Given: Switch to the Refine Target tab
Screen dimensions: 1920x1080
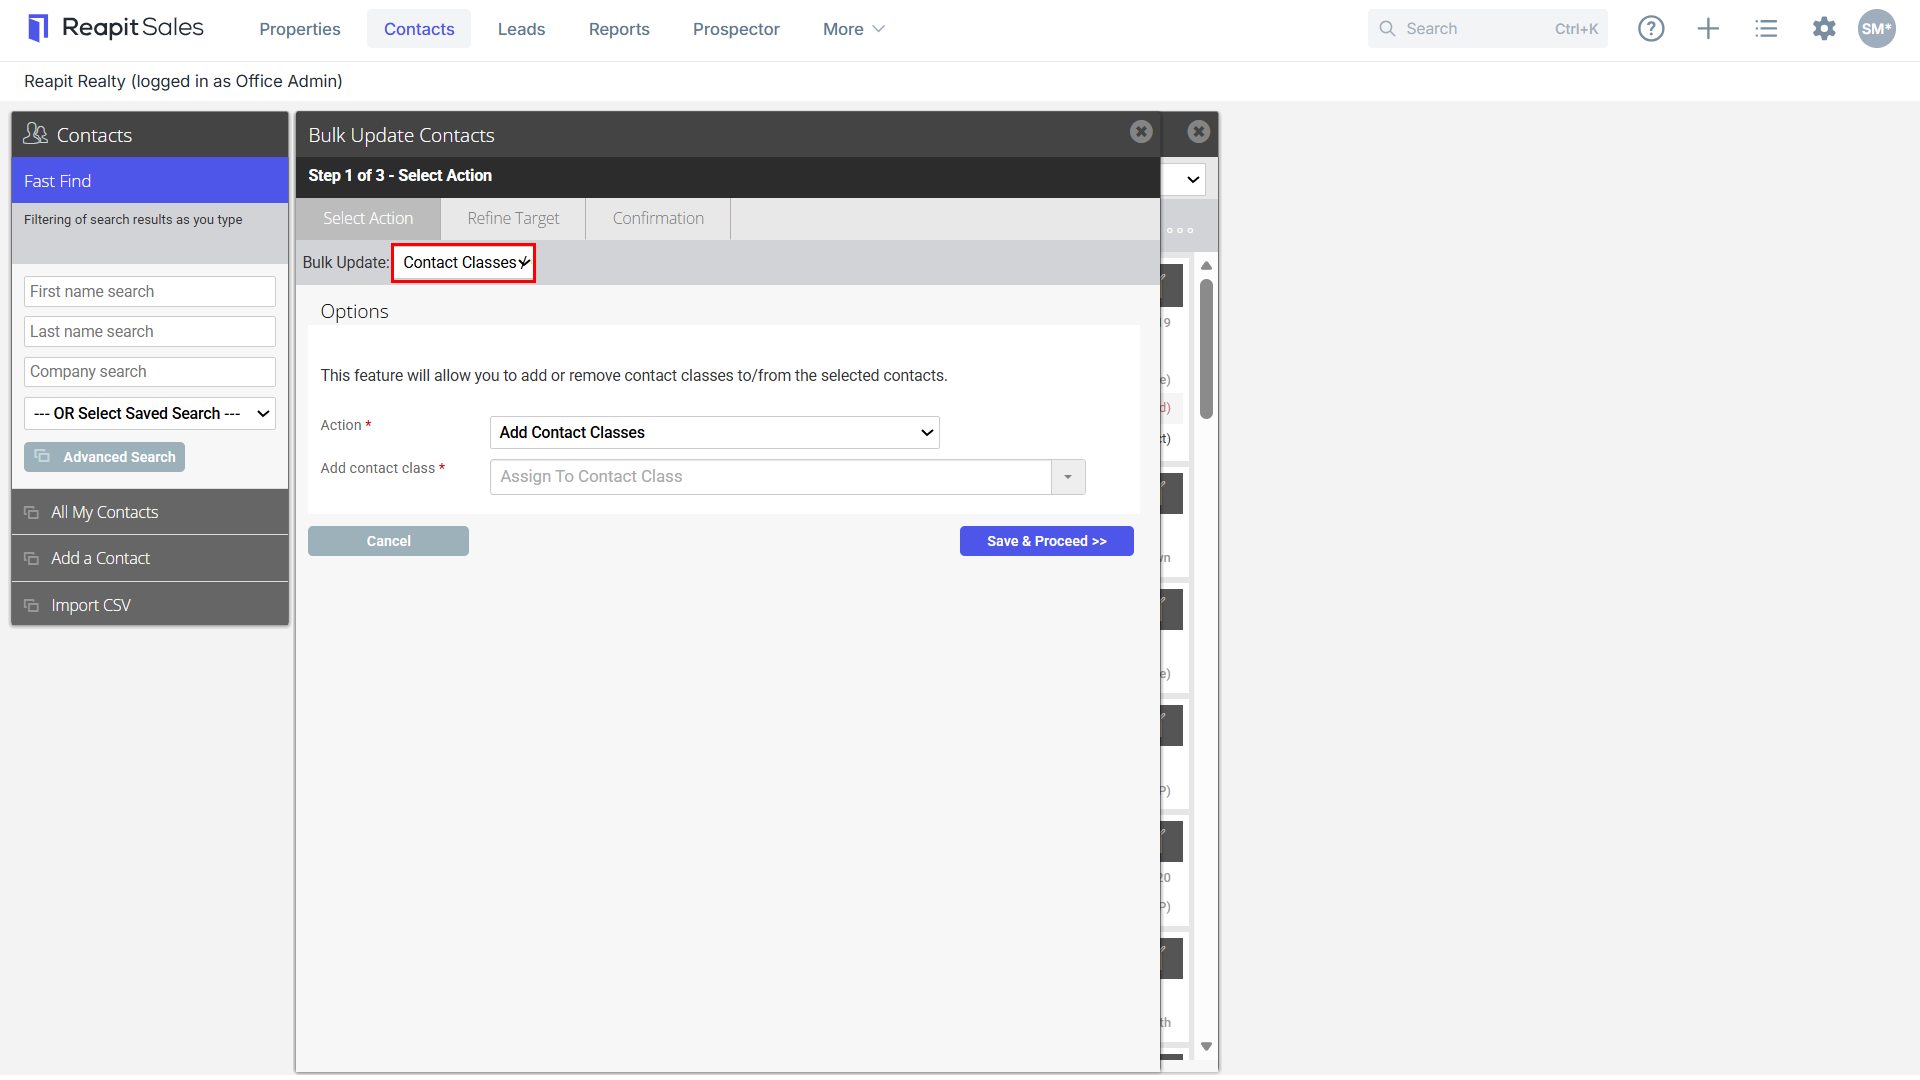Looking at the screenshot, I should 513,219.
